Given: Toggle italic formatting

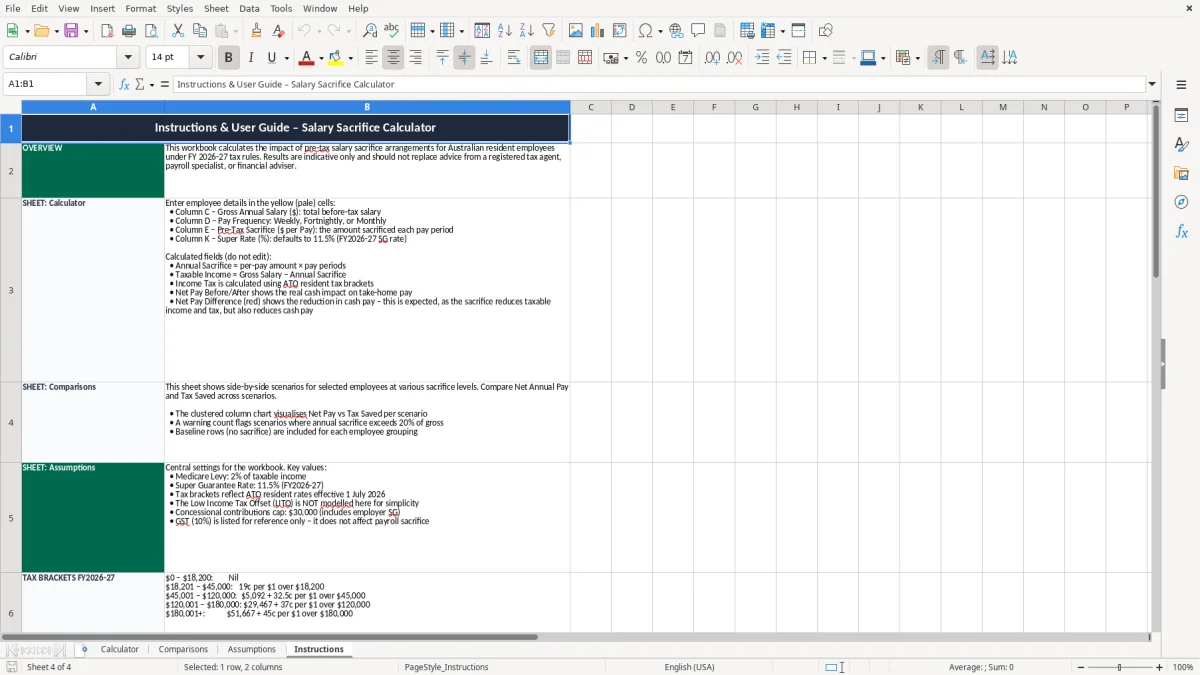Looking at the screenshot, I should pos(251,58).
